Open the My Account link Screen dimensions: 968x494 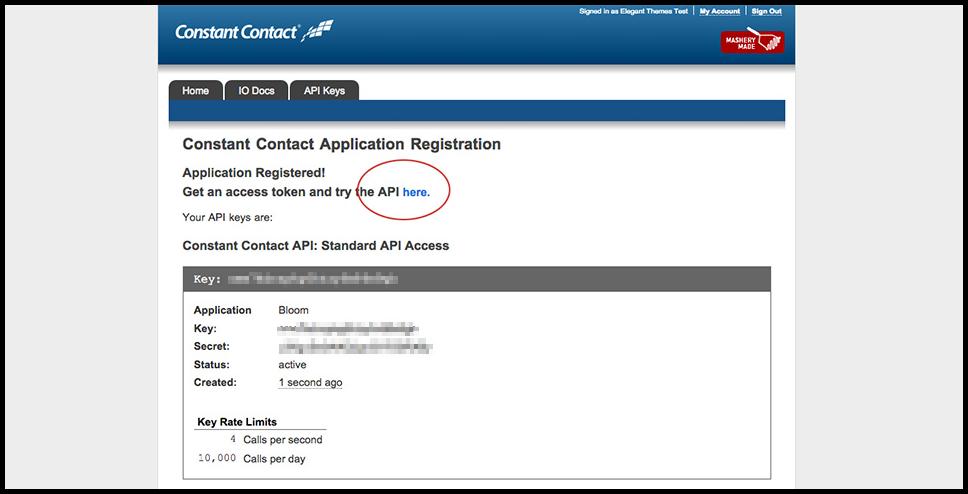720,11
